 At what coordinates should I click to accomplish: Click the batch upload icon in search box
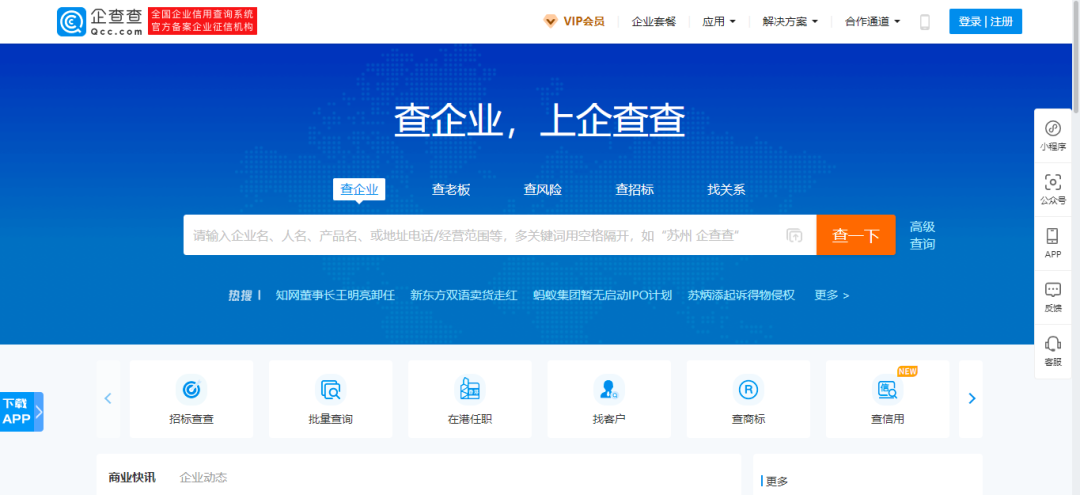pos(794,235)
